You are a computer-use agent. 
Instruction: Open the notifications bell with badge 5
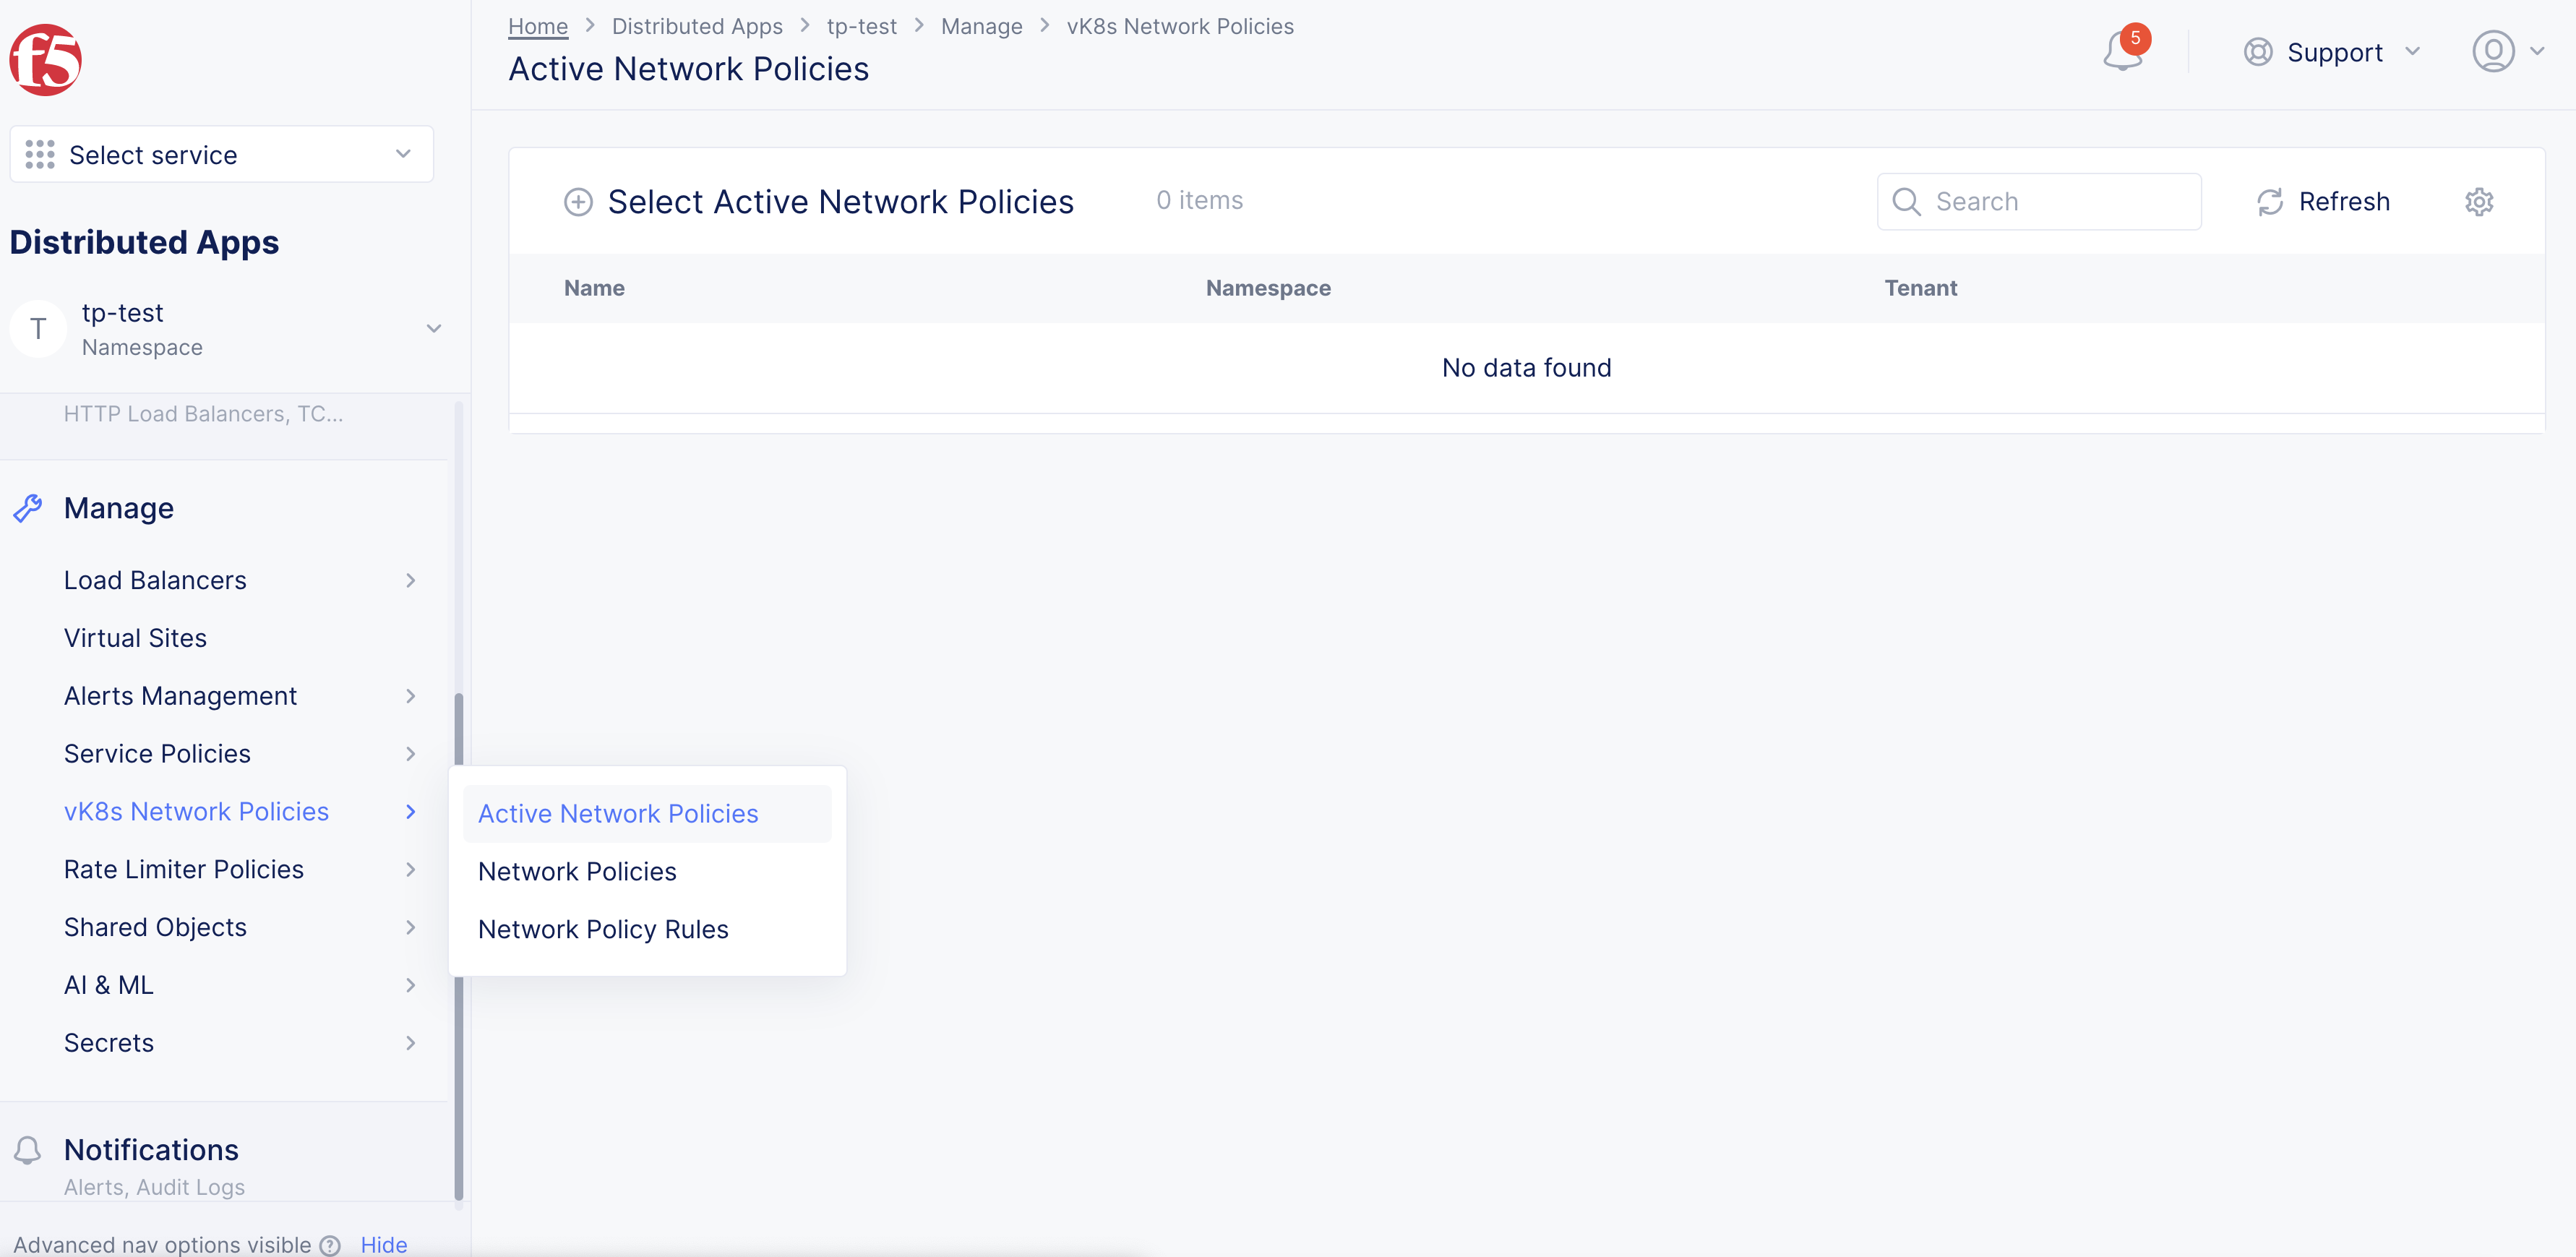pos(2122,51)
